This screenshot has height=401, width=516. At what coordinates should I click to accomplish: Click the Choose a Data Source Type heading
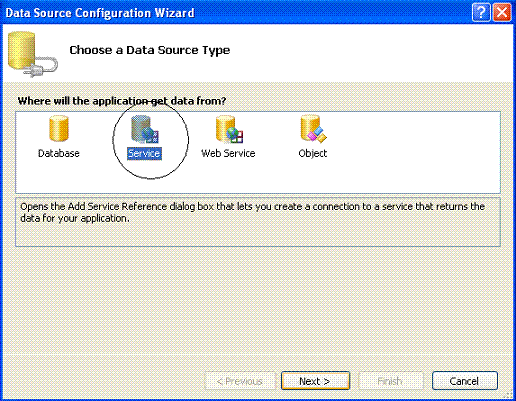[x=150, y=50]
